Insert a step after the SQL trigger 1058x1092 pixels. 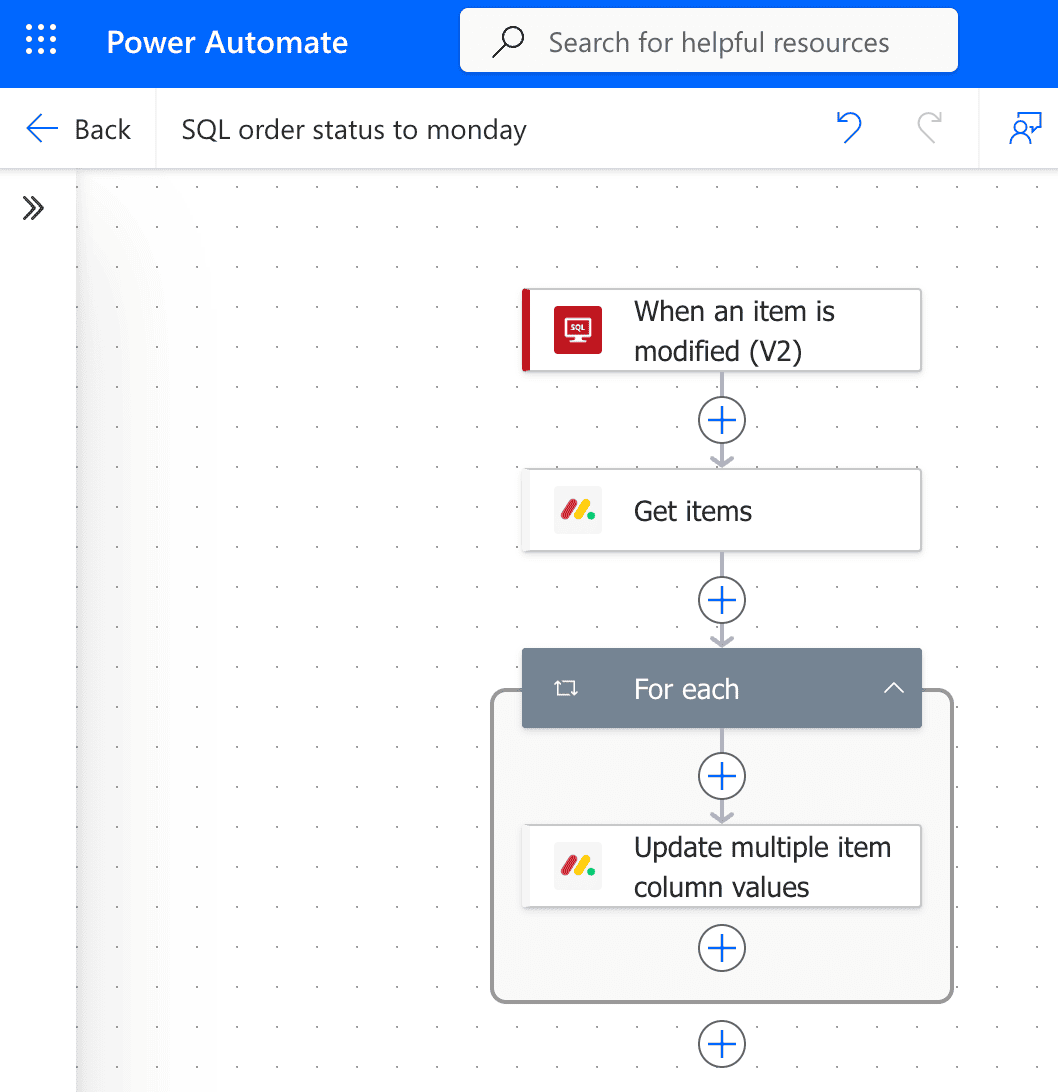722,420
